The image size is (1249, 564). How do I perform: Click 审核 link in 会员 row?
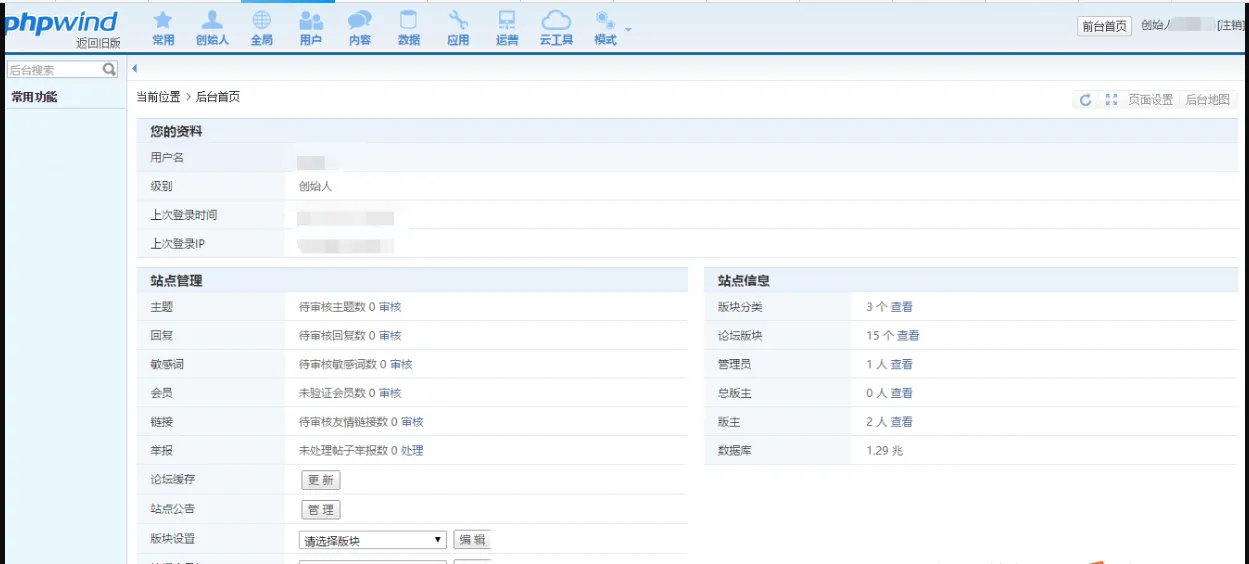tap(390, 393)
